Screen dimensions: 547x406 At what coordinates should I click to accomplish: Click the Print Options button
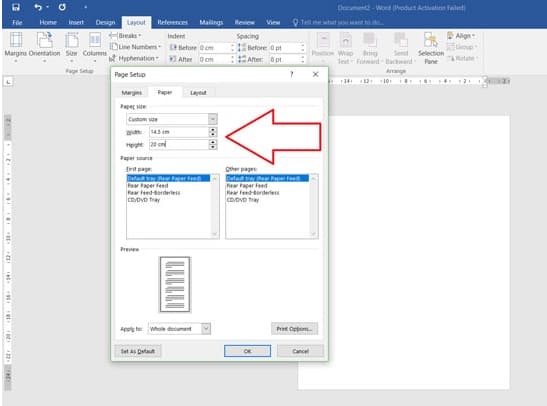[294, 329]
